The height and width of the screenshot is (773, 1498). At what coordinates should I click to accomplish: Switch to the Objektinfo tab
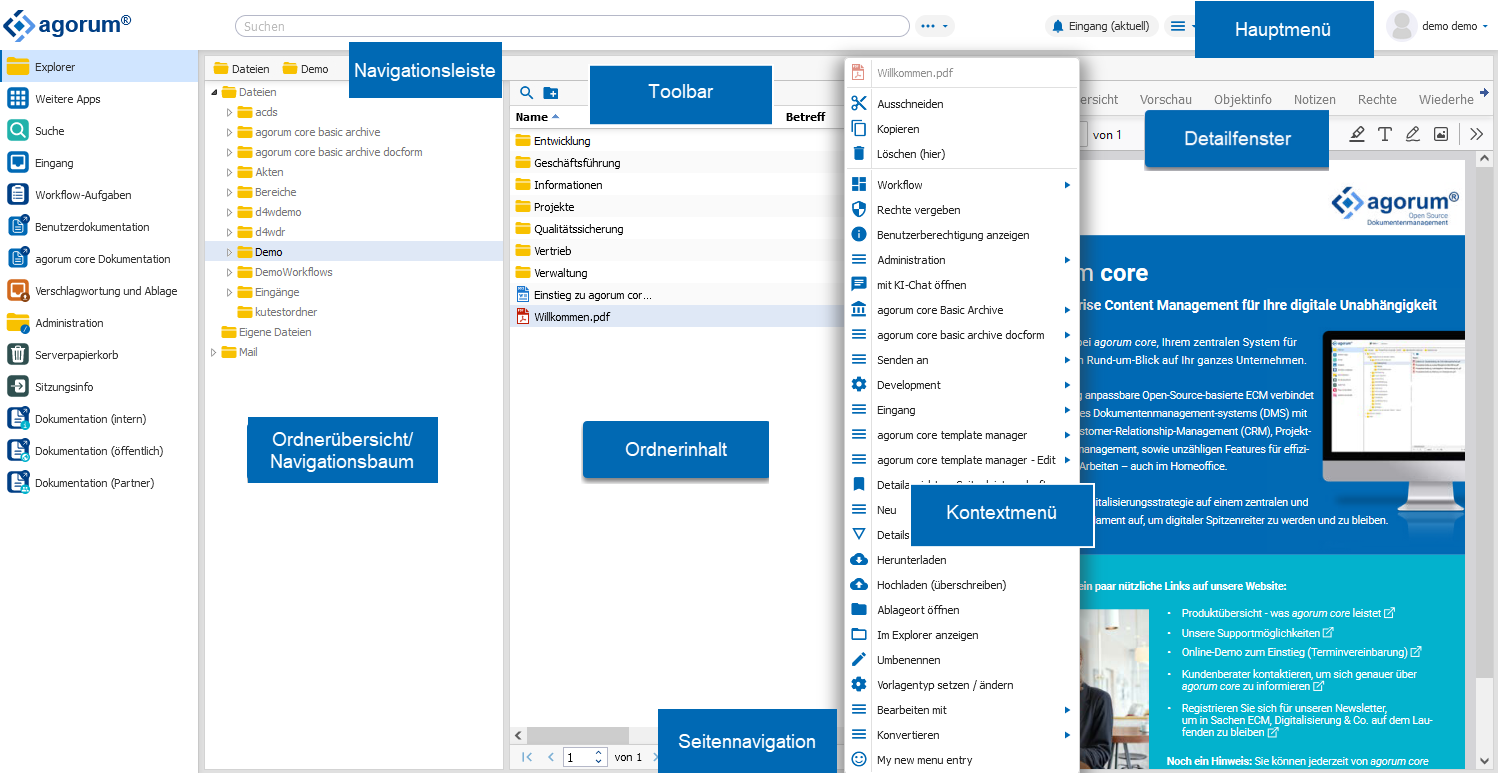[1243, 99]
